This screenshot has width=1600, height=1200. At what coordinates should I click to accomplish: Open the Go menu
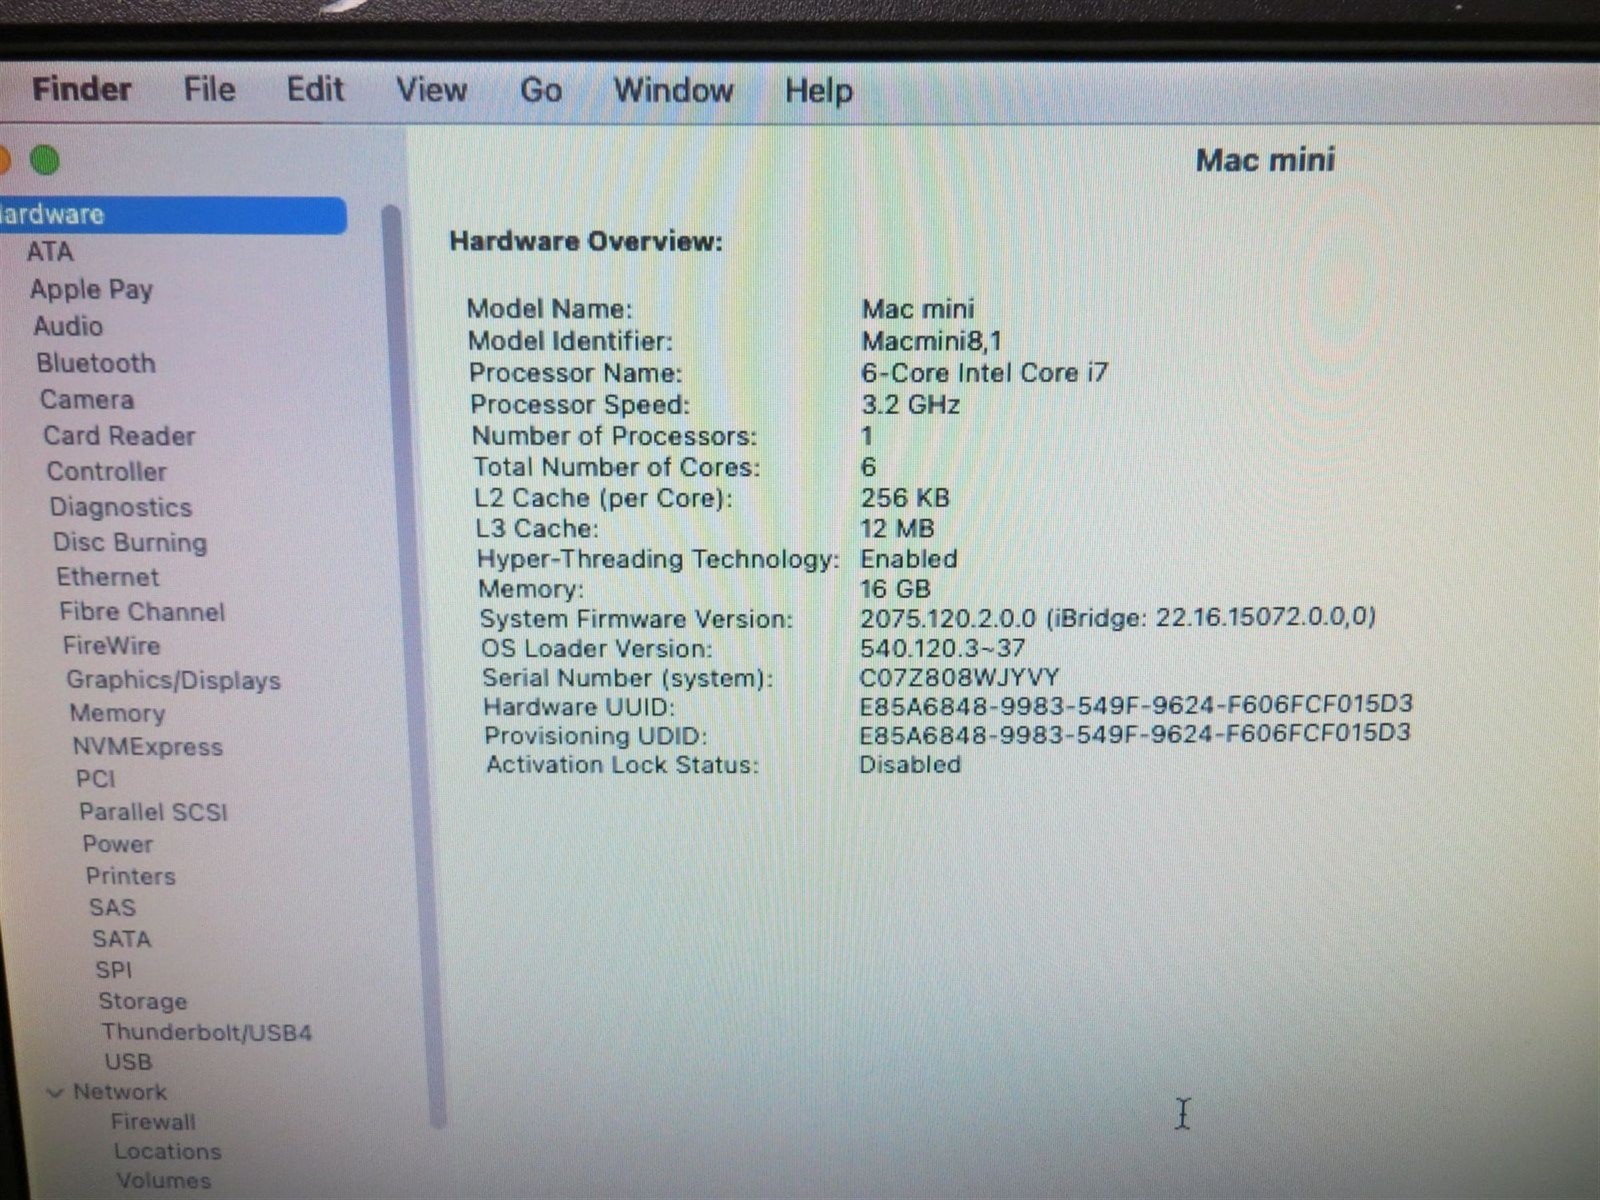pos(541,90)
